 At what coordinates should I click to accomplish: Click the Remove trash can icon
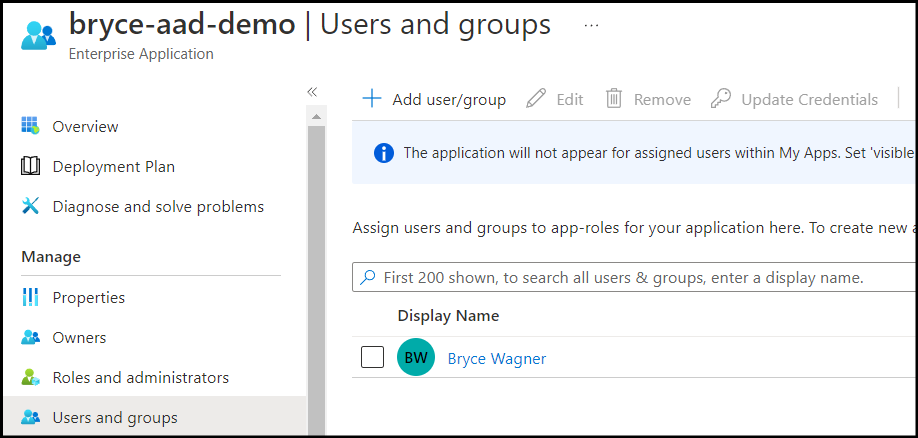[x=614, y=98]
